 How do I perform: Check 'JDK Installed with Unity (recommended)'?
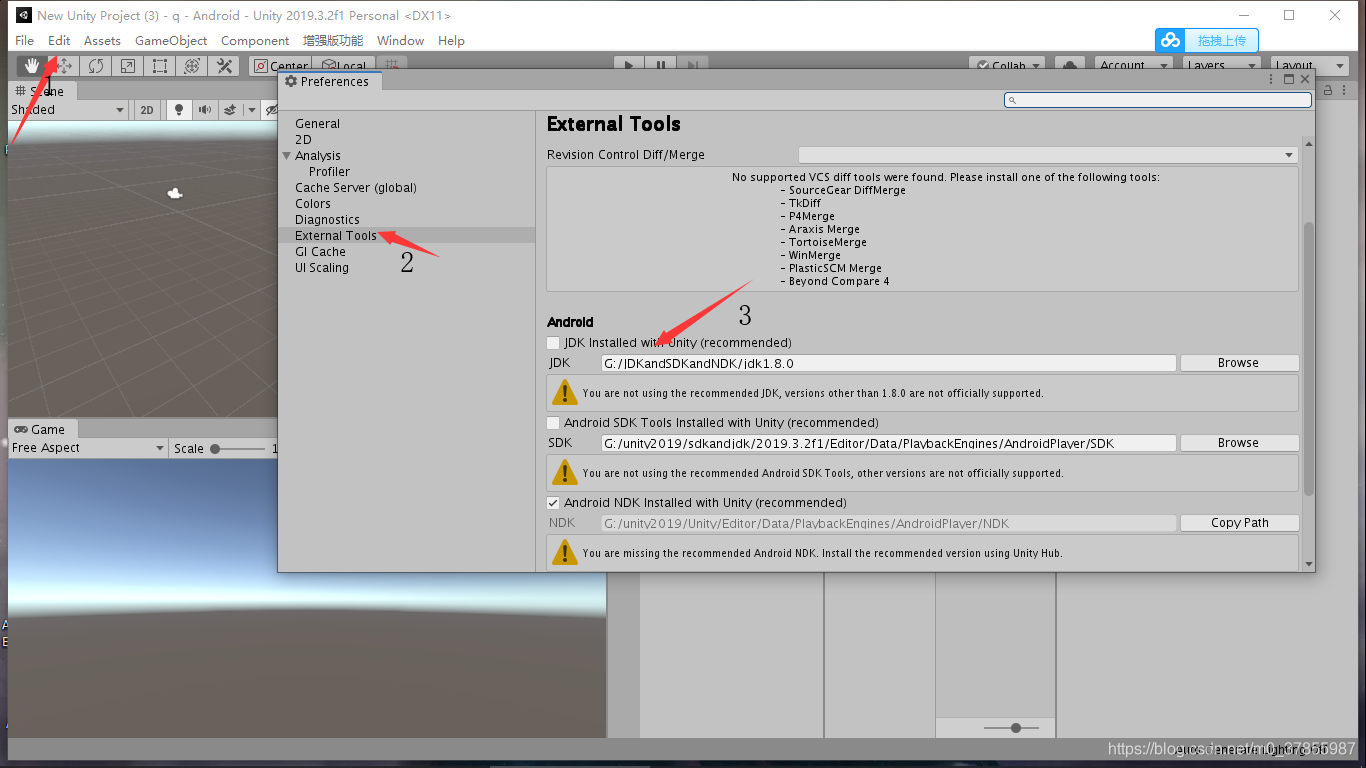[553, 342]
